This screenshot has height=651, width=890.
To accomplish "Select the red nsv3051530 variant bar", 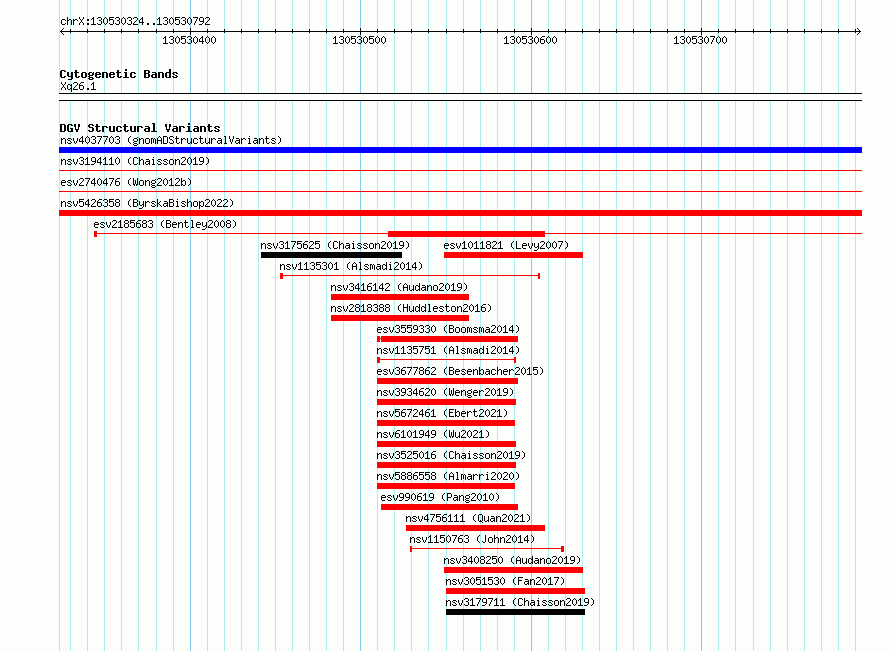I will coord(515,591).
